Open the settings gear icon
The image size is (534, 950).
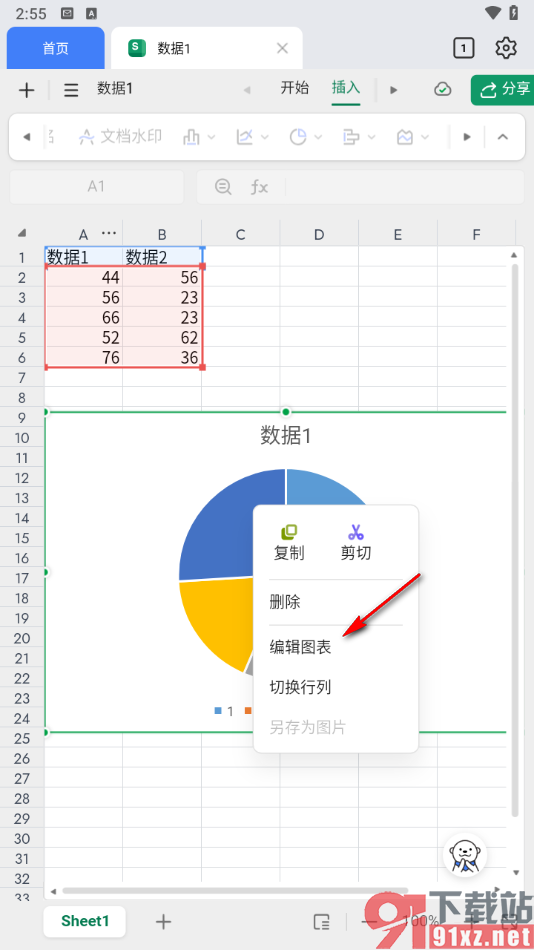tap(506, 48)
